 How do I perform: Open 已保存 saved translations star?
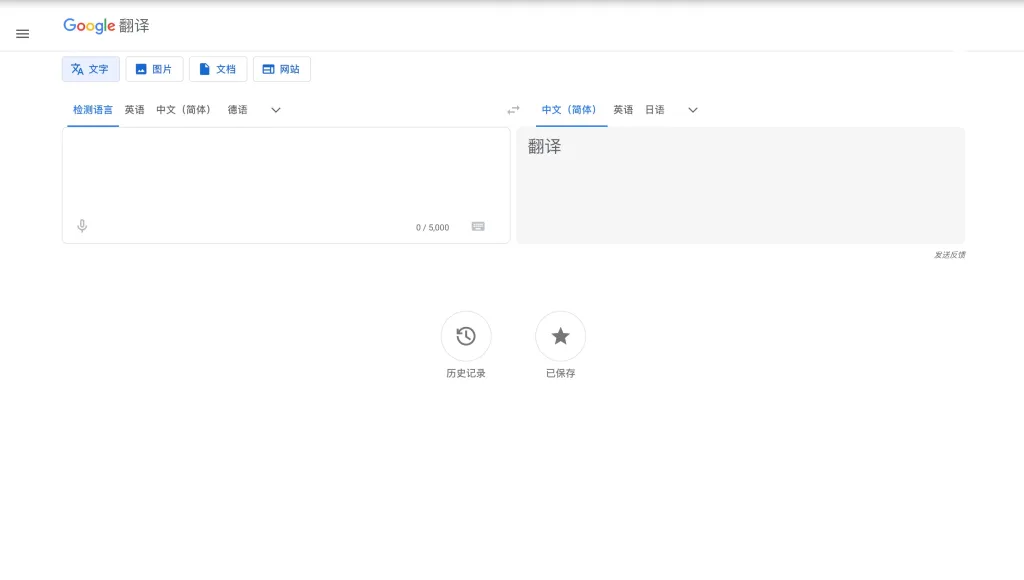[x=560, y=336]
